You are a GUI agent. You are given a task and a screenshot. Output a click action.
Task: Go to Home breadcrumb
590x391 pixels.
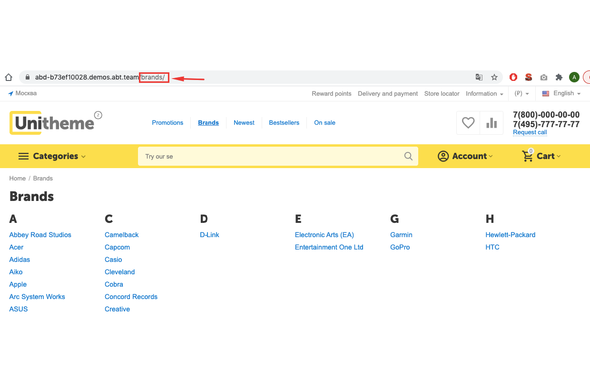[x=17, y=178]
